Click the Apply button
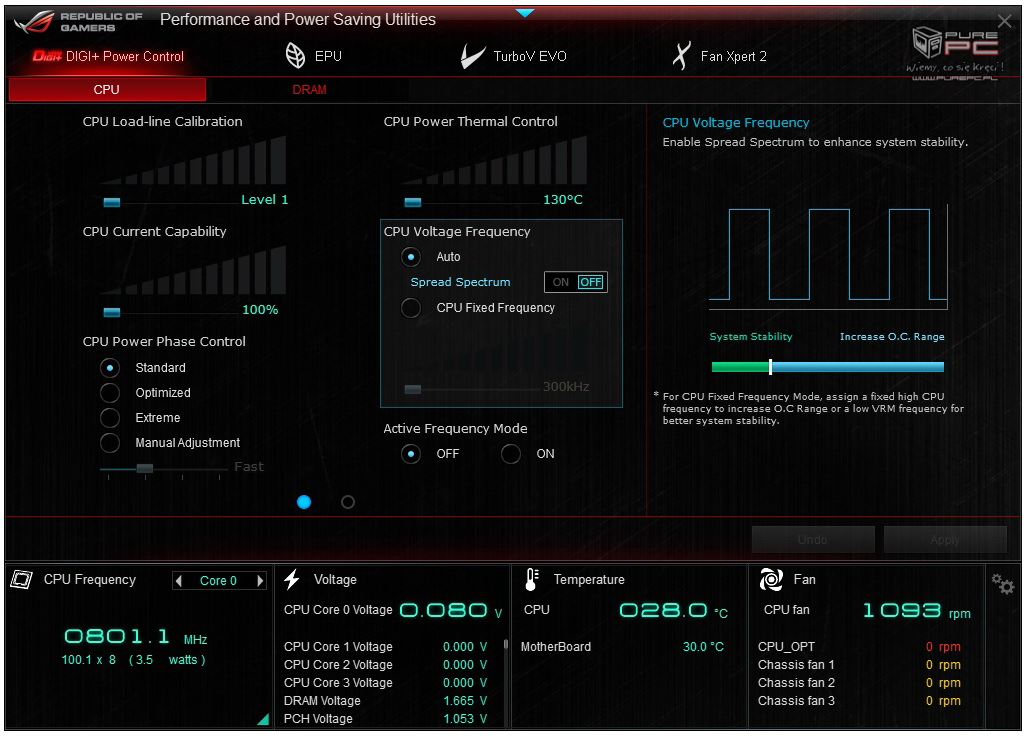This screenshot has width=1028, height=736. (944, 540)
